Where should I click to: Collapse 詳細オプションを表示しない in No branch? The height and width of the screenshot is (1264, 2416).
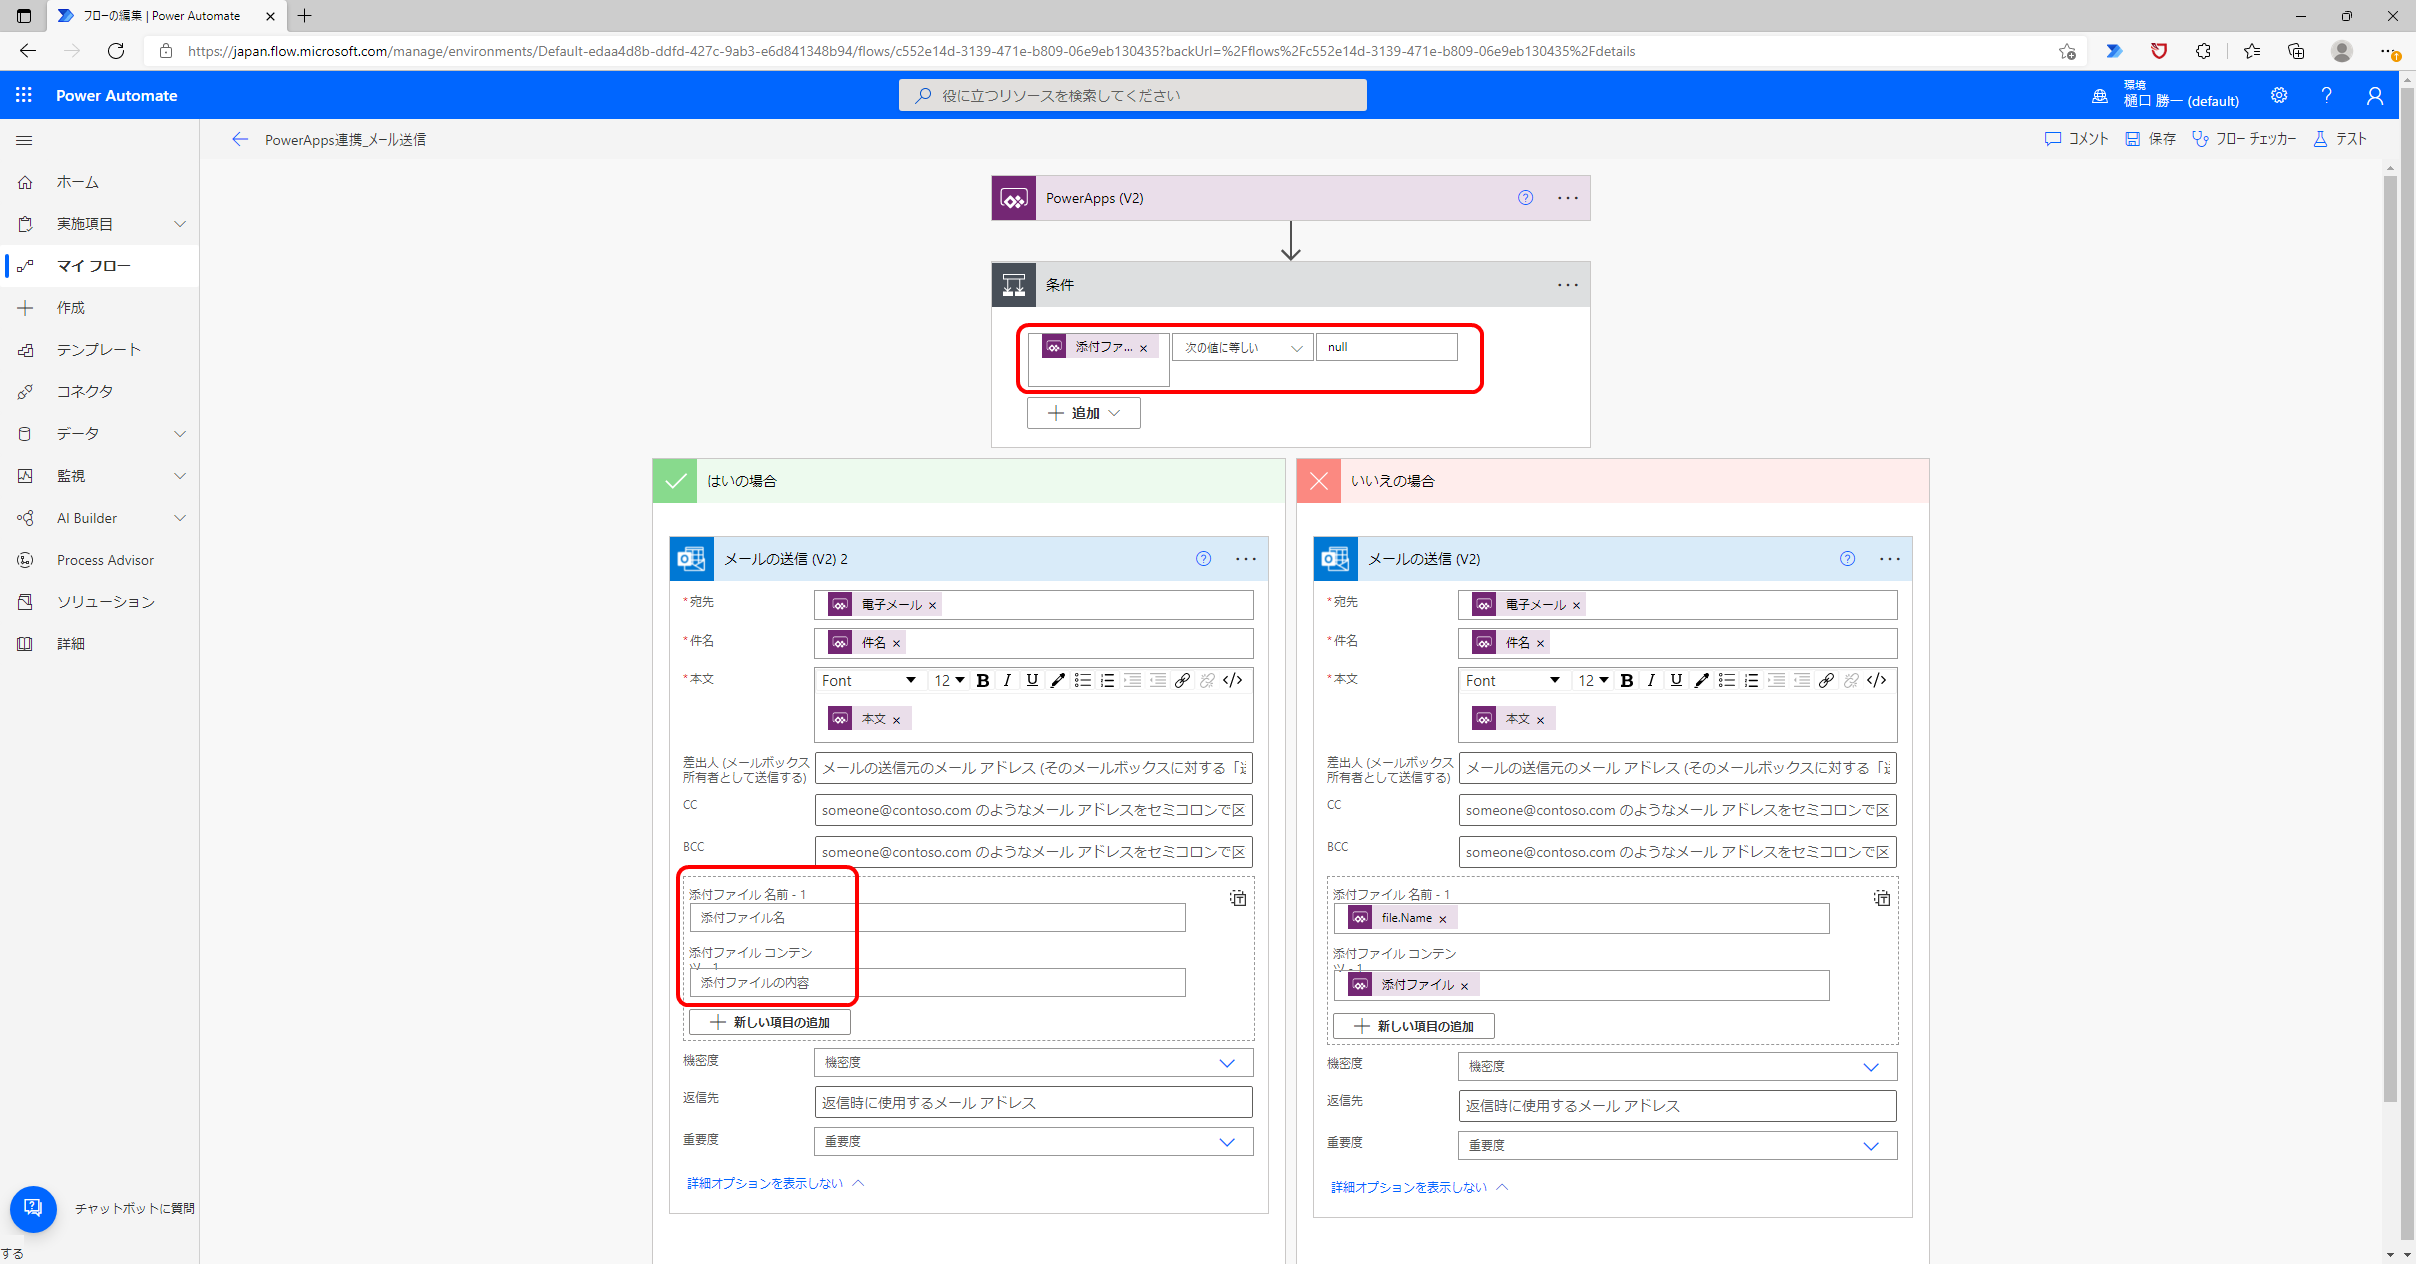[1419, 1187]
